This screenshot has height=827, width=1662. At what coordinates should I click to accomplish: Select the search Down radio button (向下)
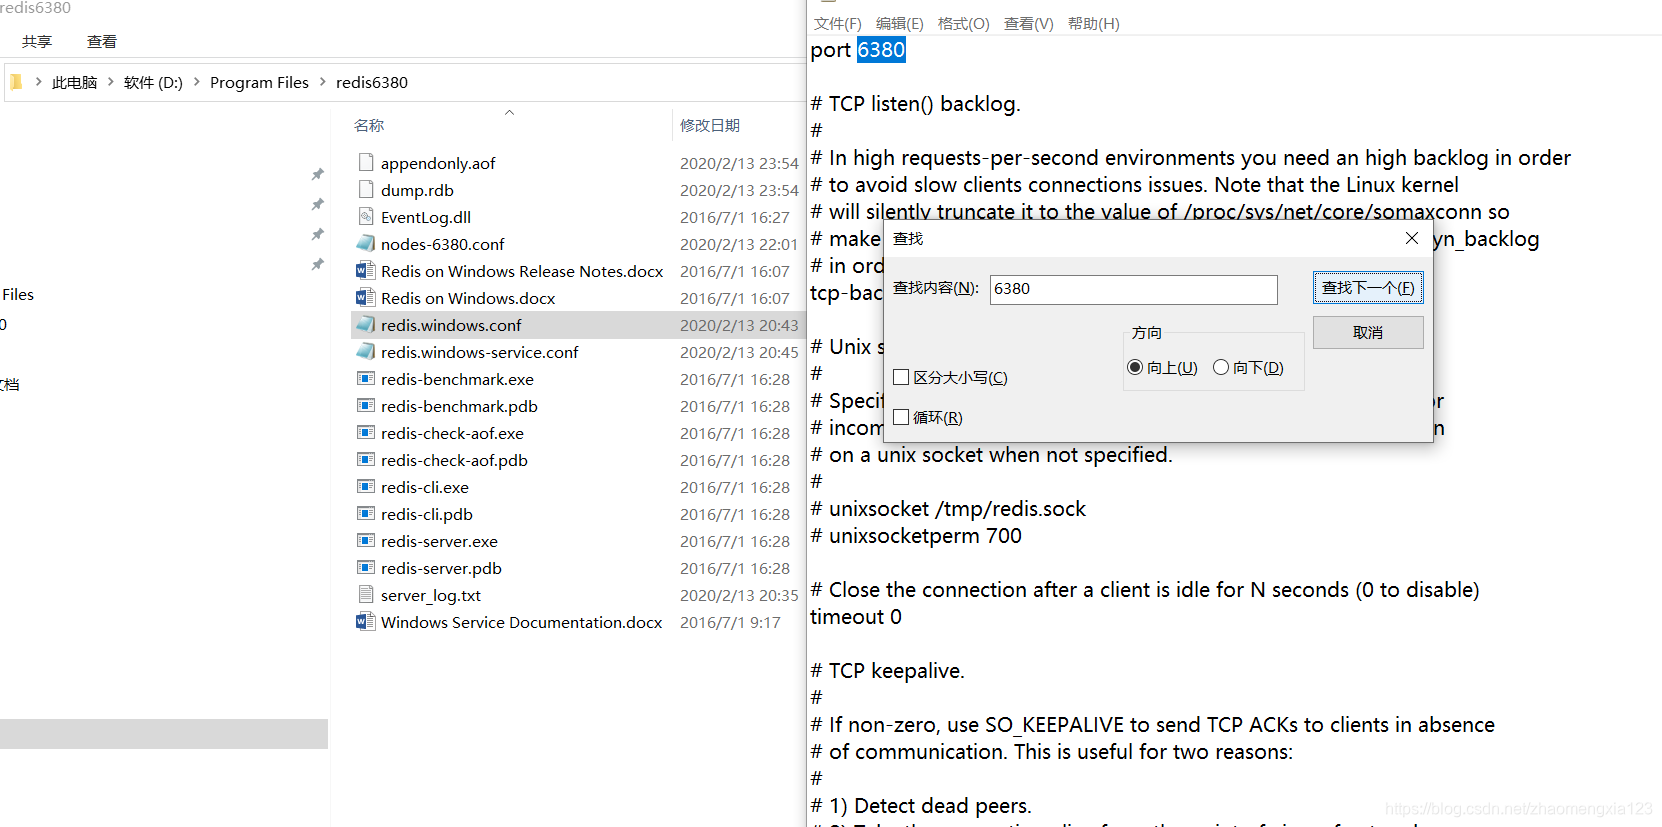pos(1221,367)
